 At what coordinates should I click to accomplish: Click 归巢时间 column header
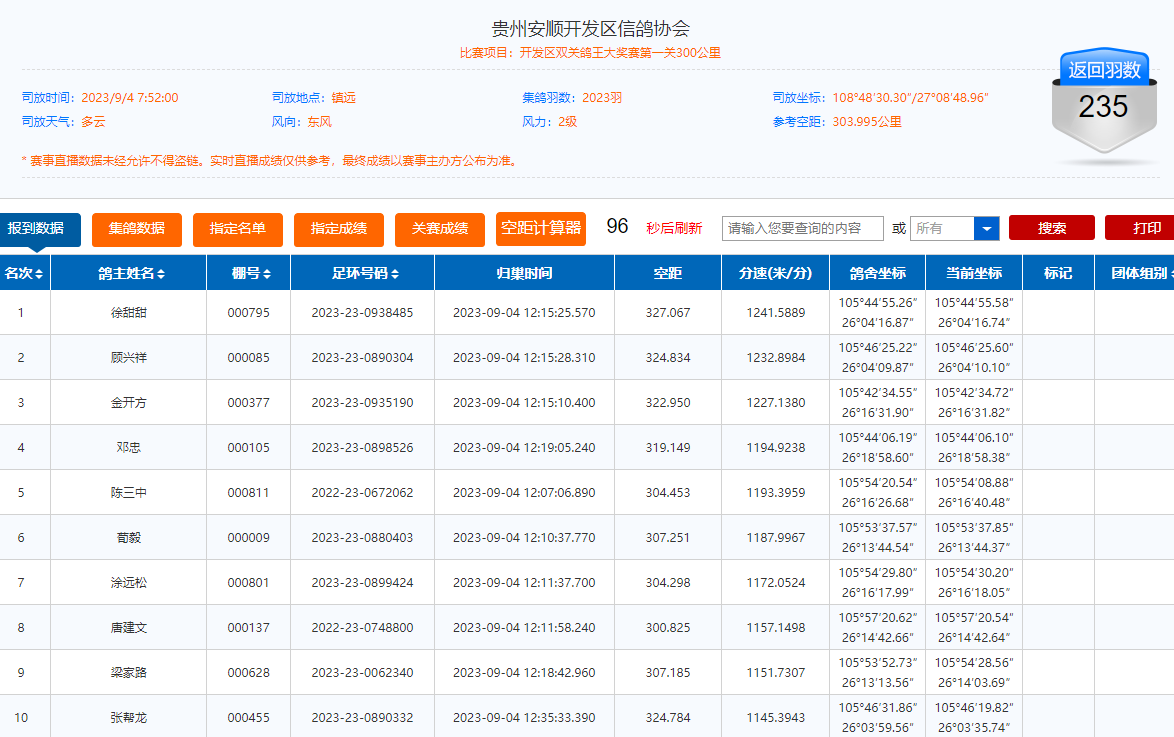524,273
